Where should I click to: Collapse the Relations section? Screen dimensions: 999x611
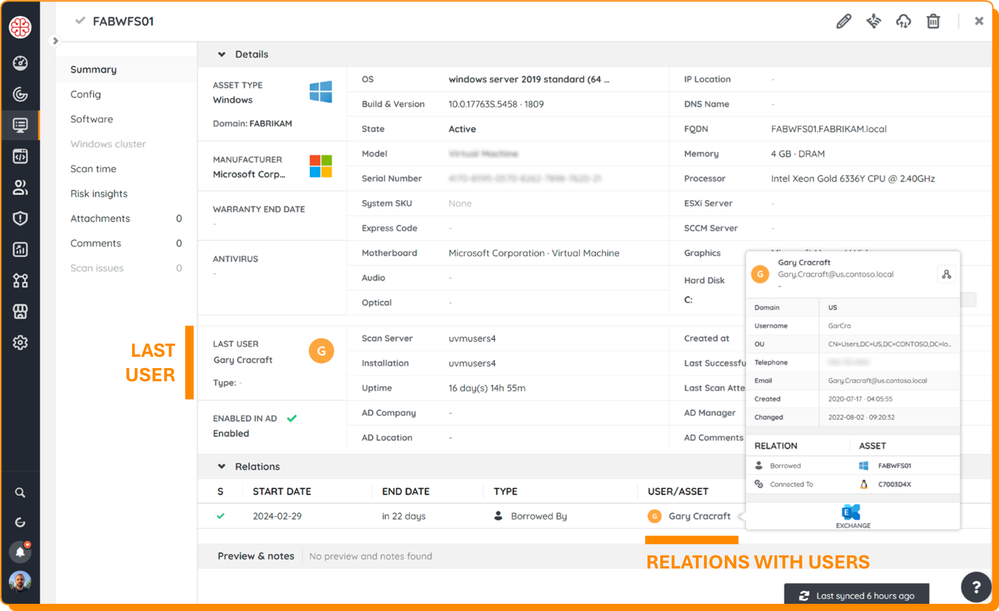(x=221, y=466)
